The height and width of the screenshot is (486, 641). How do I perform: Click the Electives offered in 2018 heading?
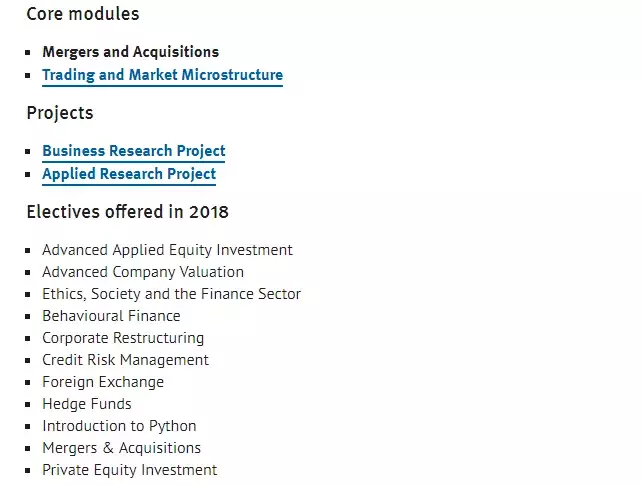pos(127,212)
